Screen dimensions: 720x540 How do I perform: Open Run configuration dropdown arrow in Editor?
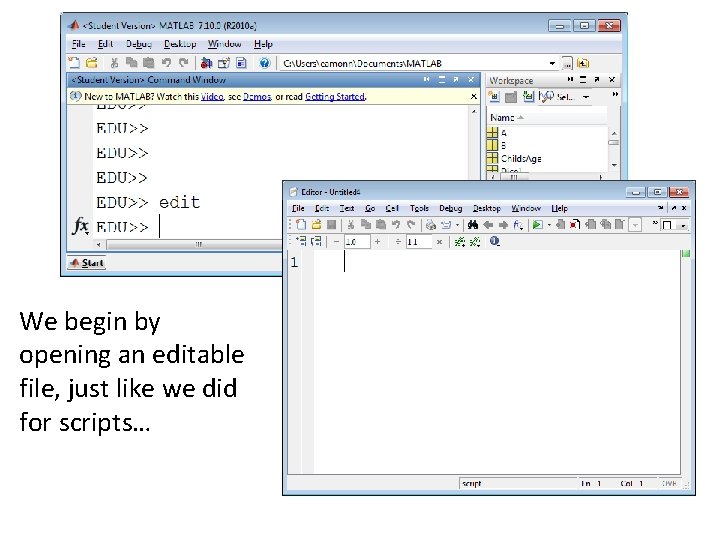coord(549,225)
